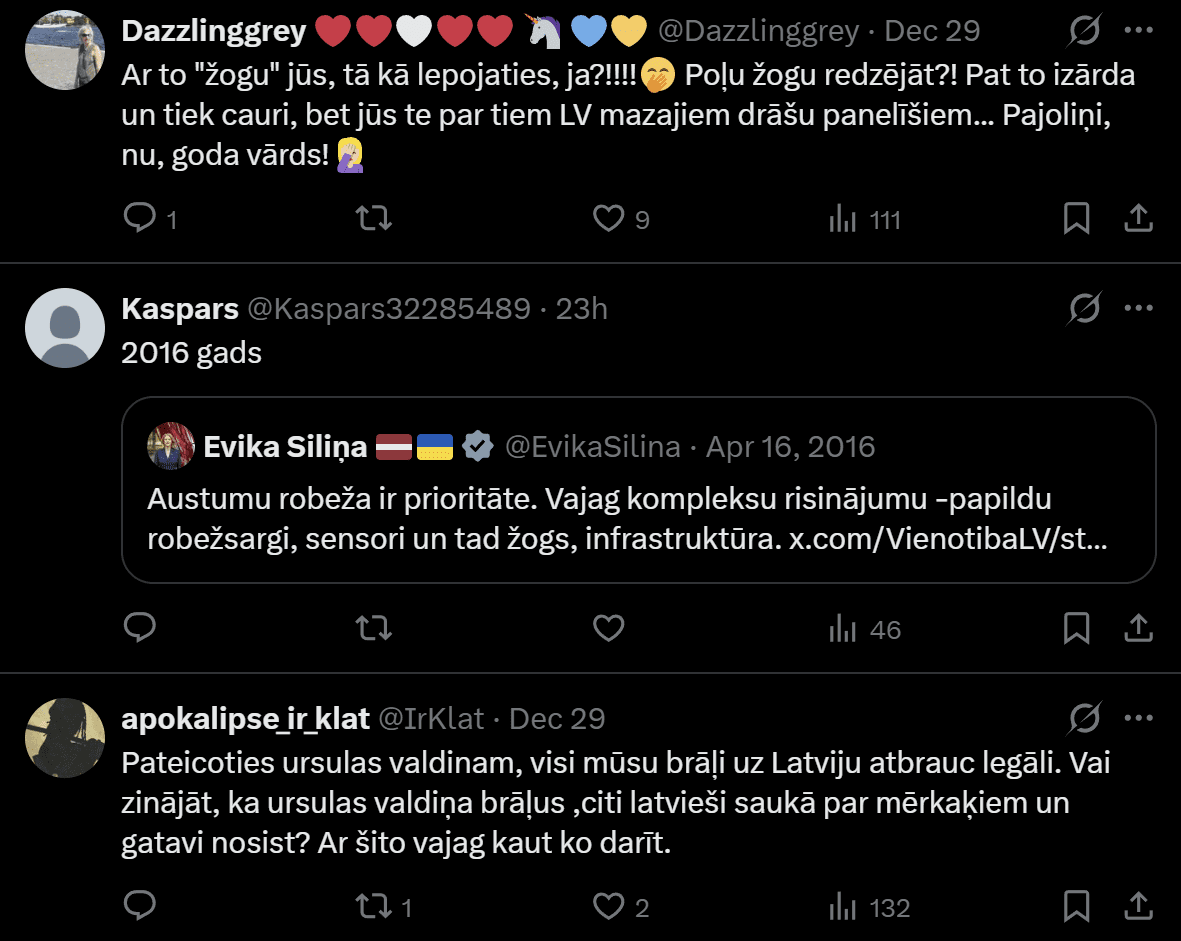Share the apokalipse_ir_klat post

click(1138, 906)
